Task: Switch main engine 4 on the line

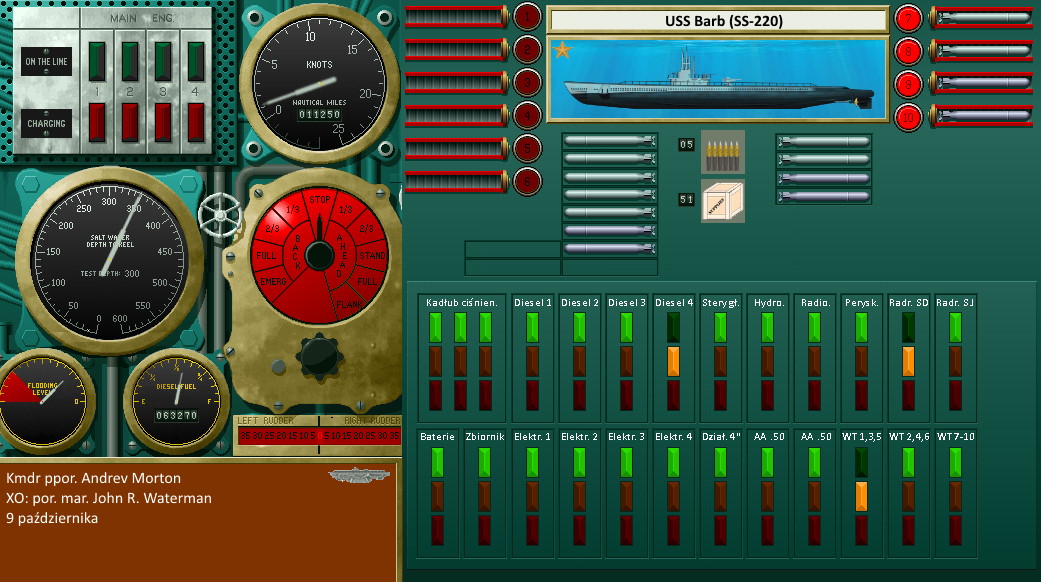Action: click(x=196, y=61)
